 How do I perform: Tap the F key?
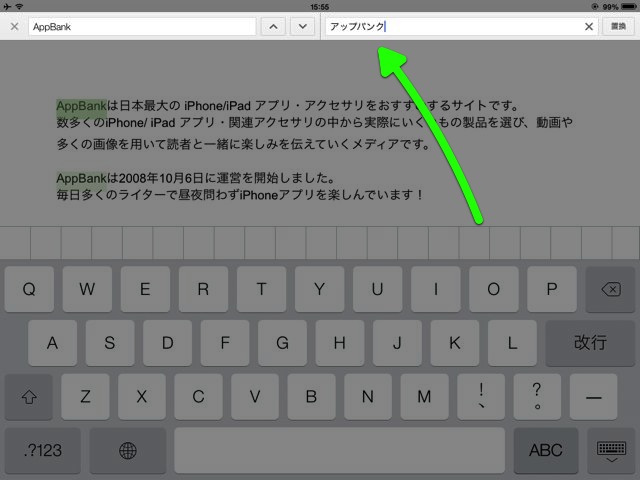[225, 343]
